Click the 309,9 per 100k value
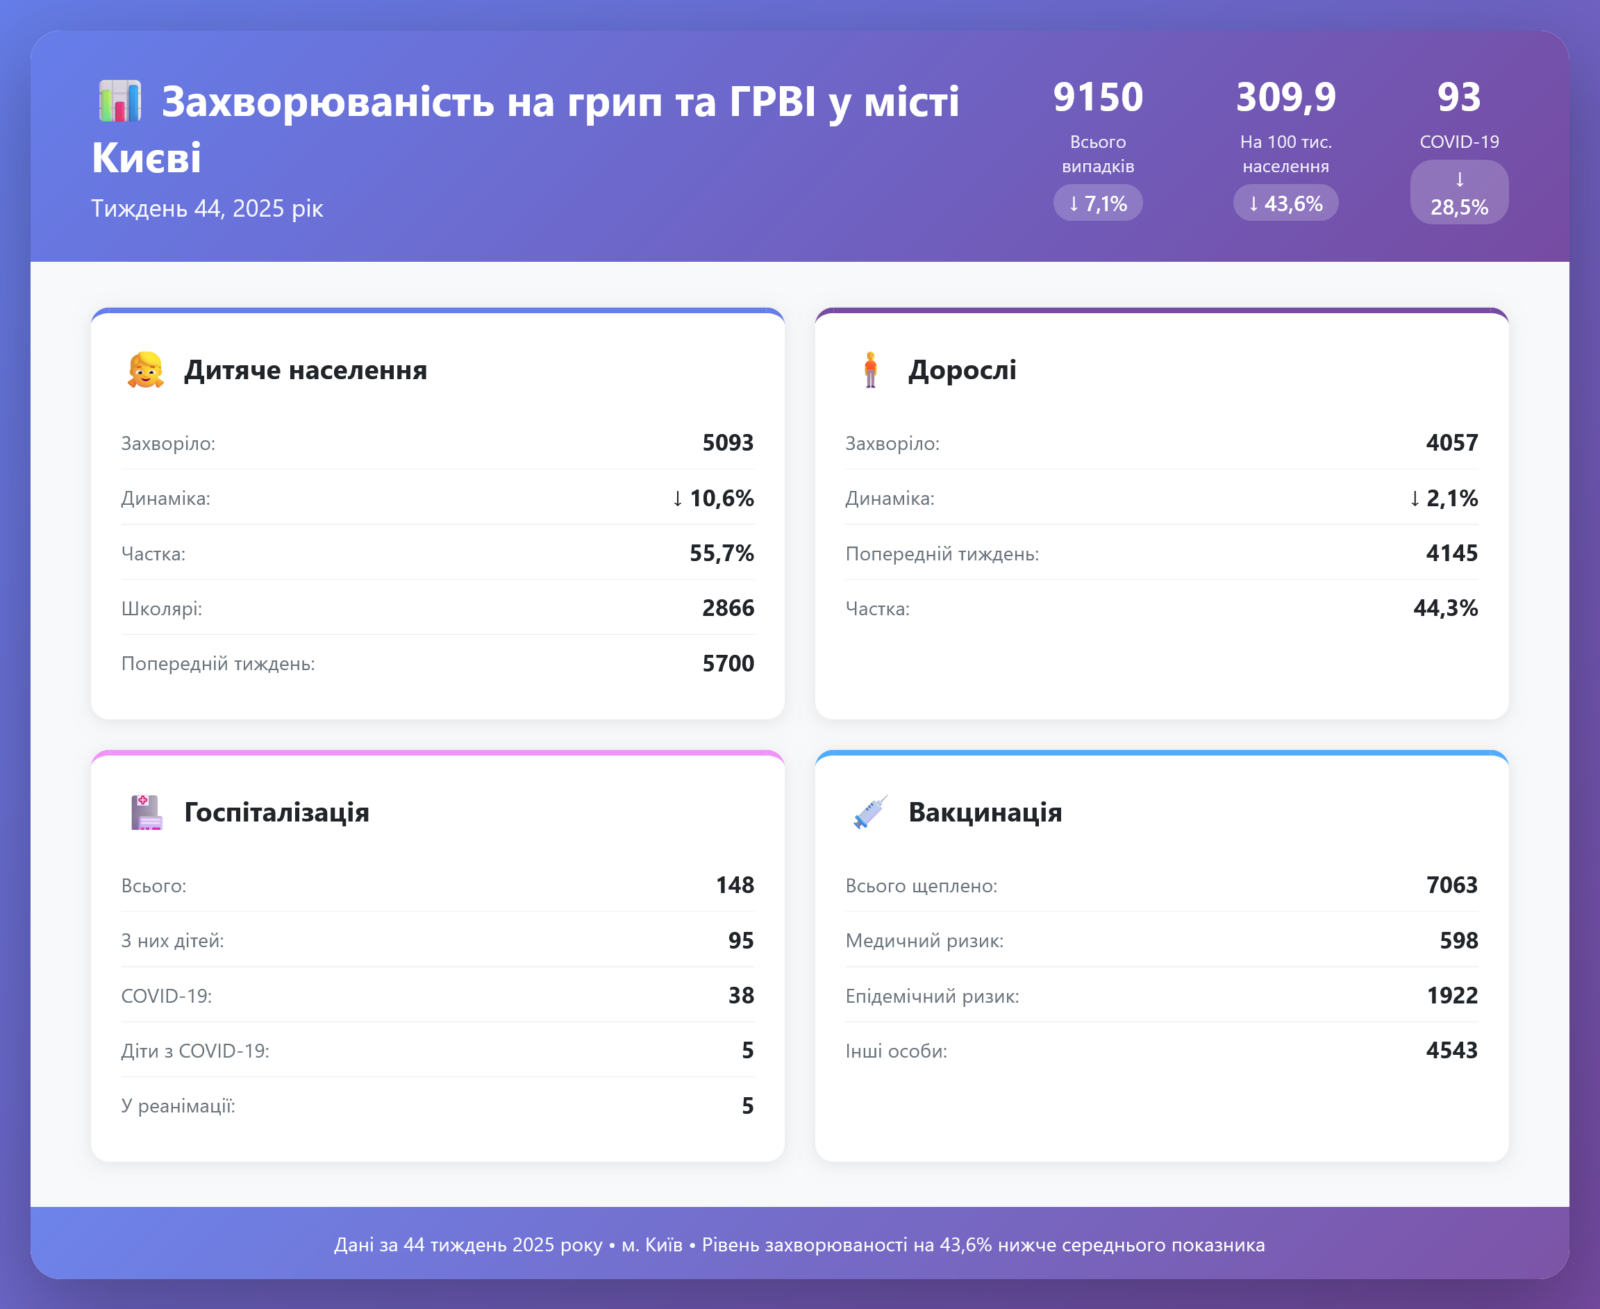The height and width of the screenshot is (1309, 1600). coord(1285,97)
